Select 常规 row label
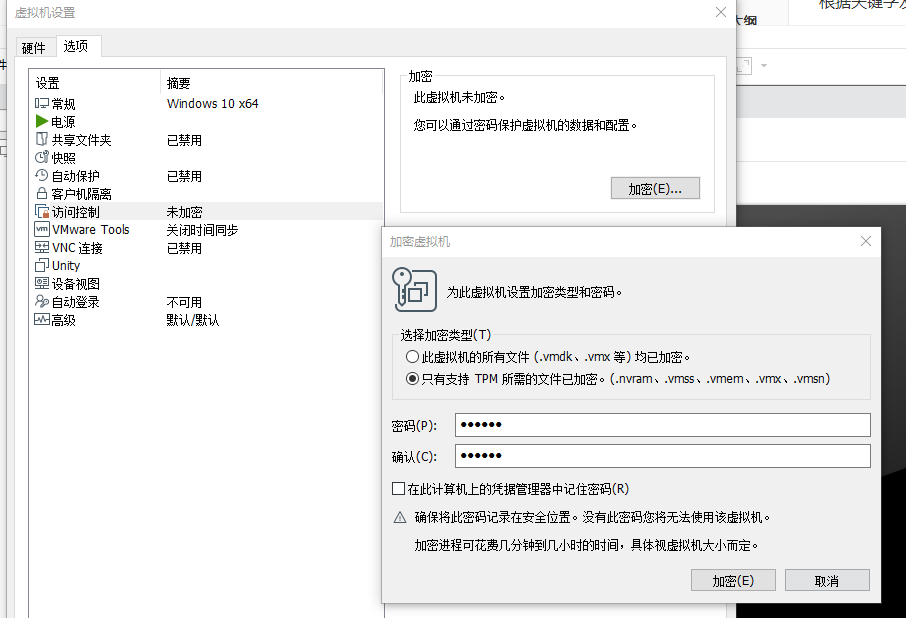Screen dimensions: 906x618 click(x=64, y=104)
